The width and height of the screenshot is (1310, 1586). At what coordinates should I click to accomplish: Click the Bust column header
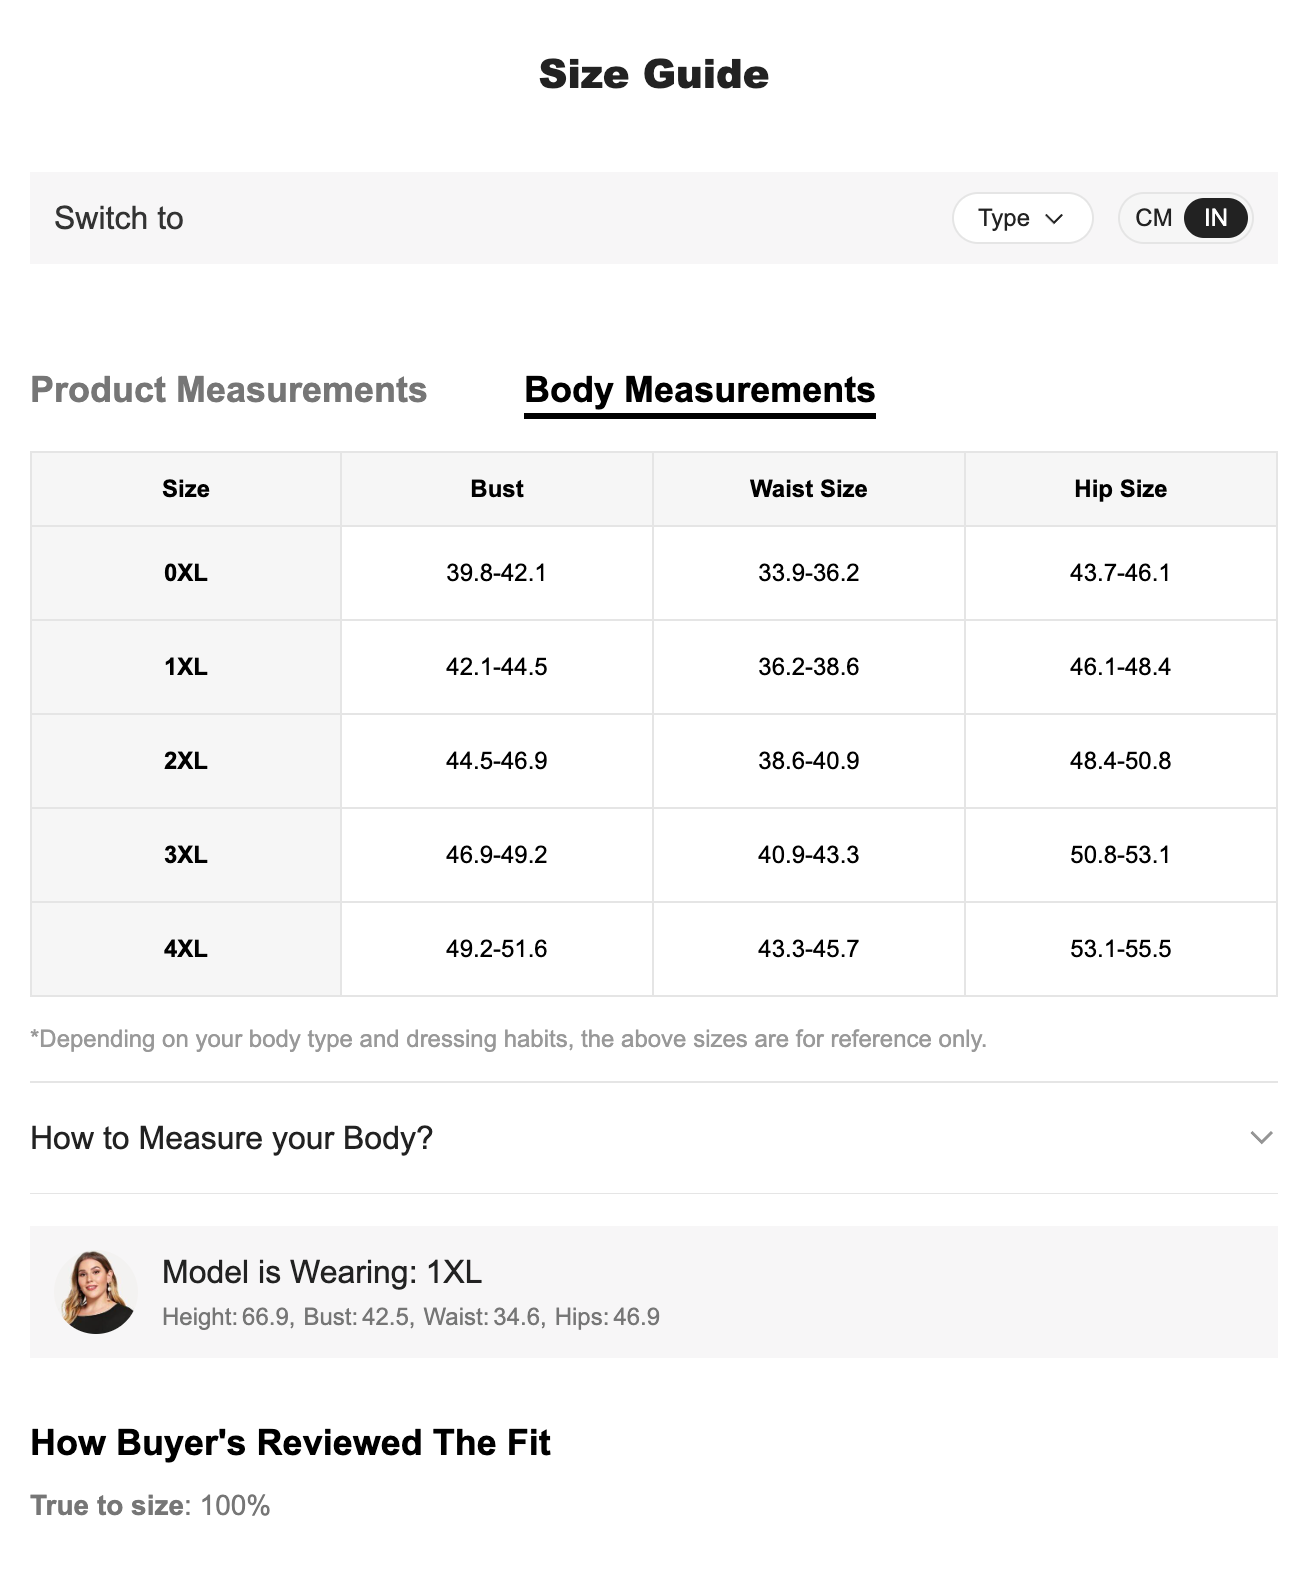[497, 489]
